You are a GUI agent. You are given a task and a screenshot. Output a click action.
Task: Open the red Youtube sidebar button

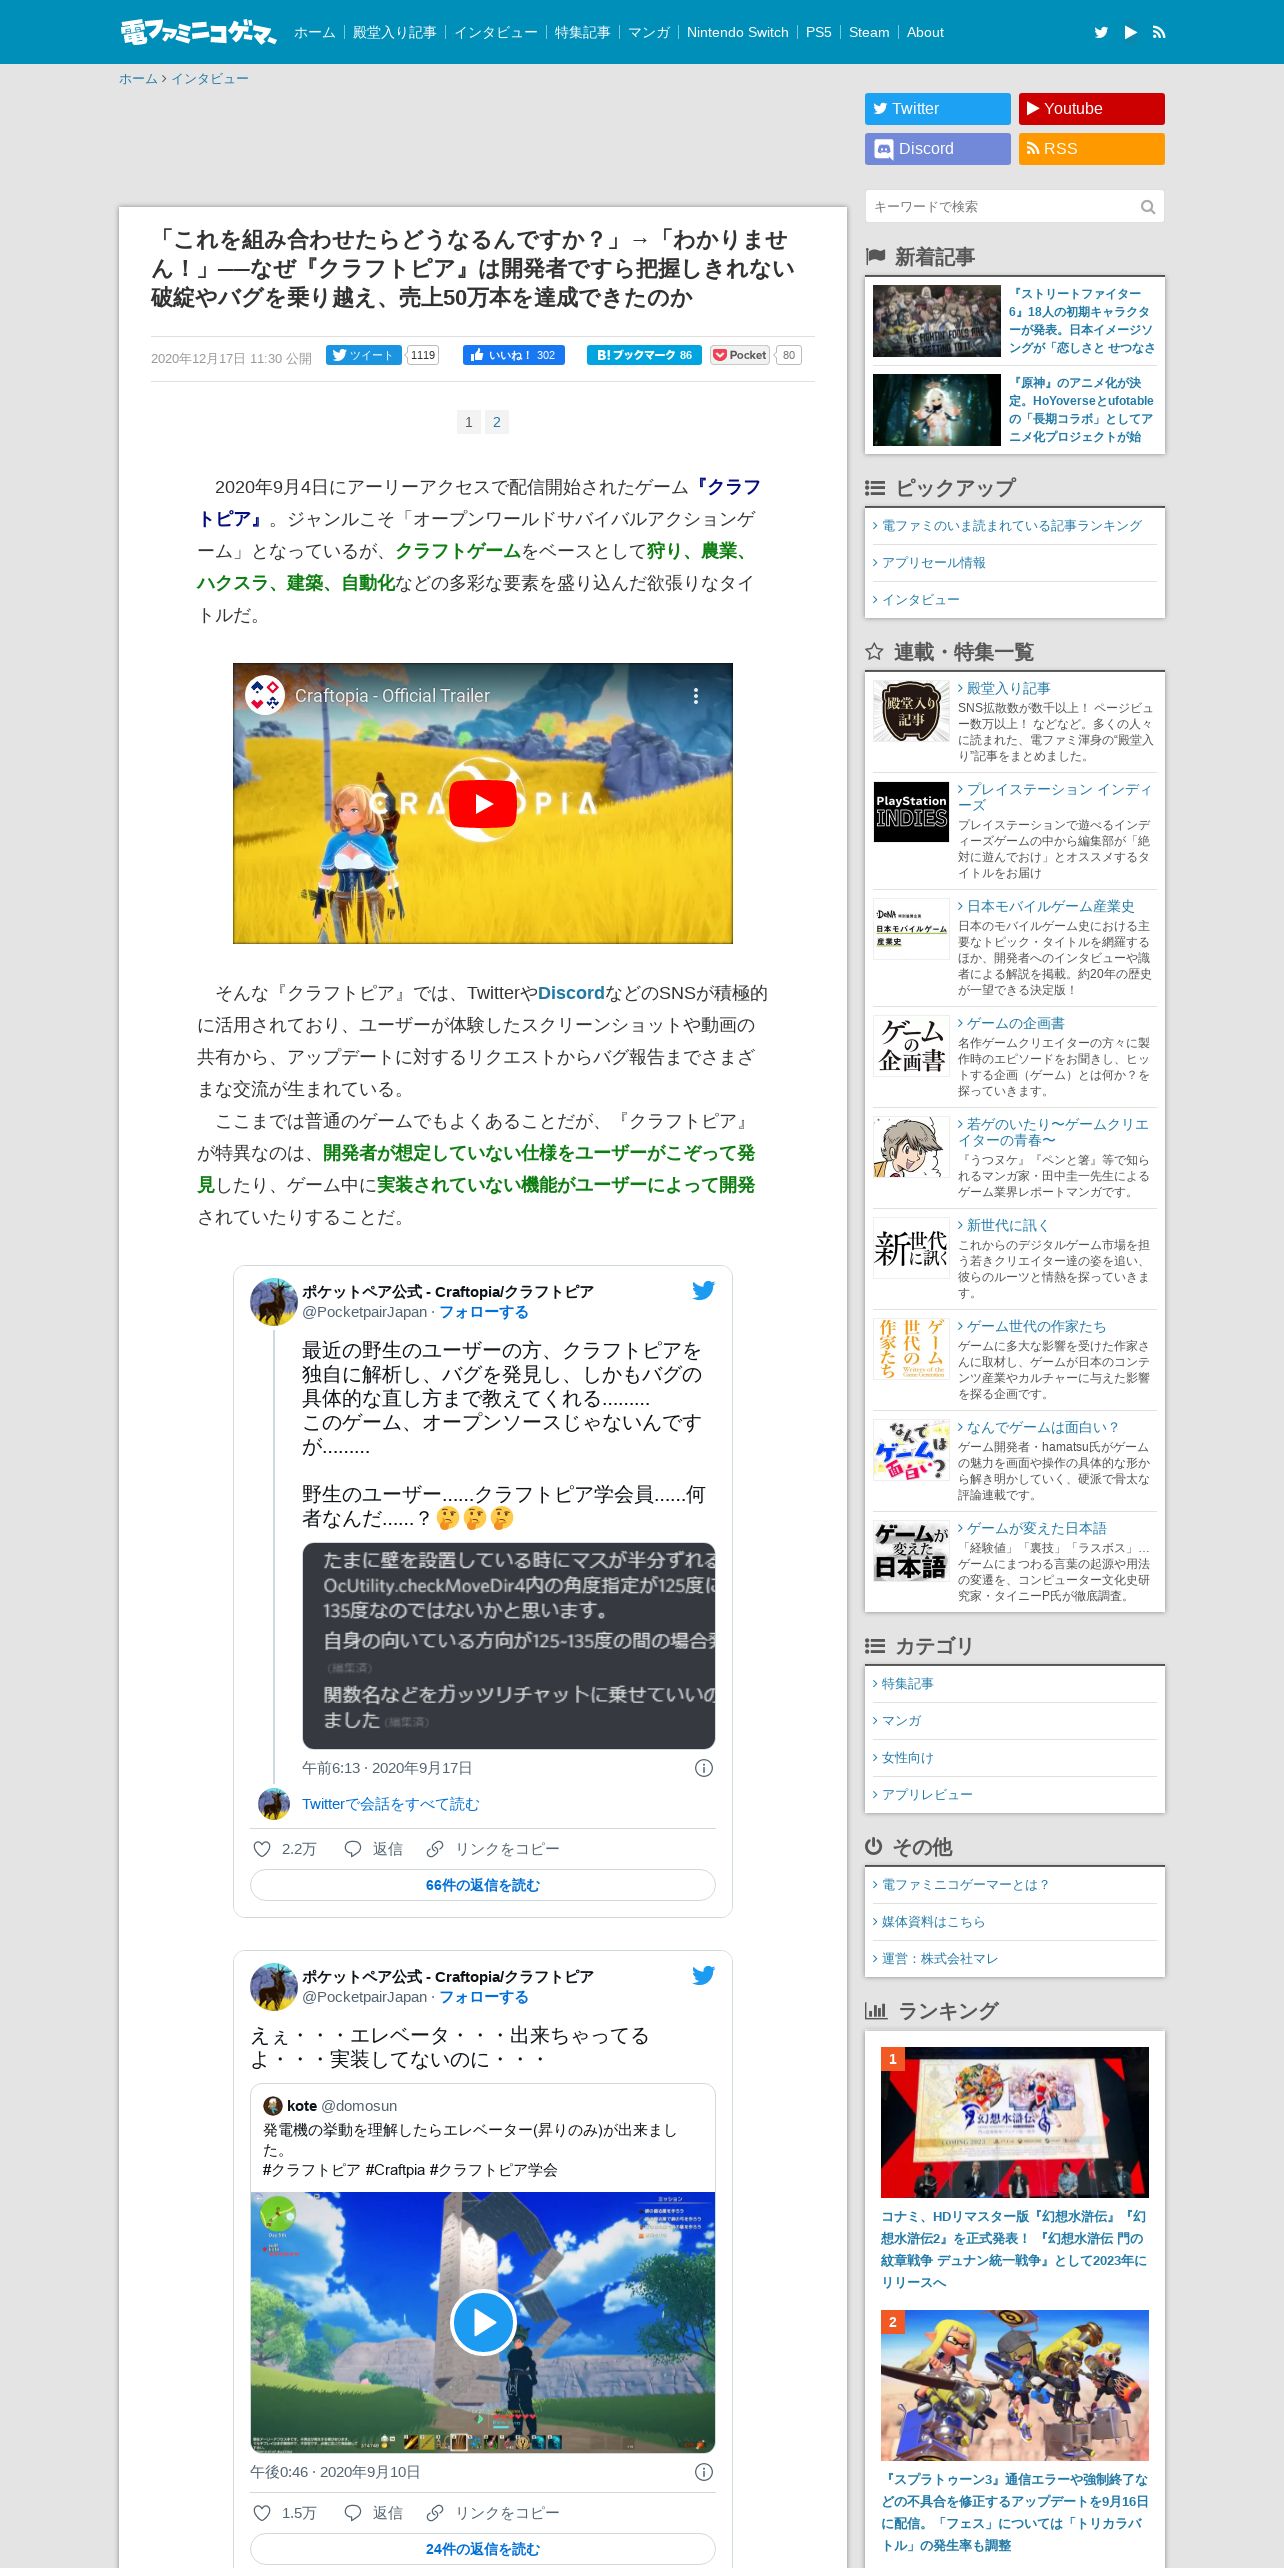[1092, 109]
